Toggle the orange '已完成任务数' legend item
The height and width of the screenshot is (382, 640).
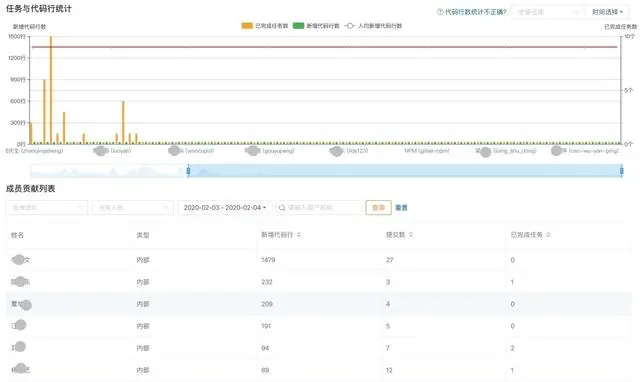(x=265, y=26)
